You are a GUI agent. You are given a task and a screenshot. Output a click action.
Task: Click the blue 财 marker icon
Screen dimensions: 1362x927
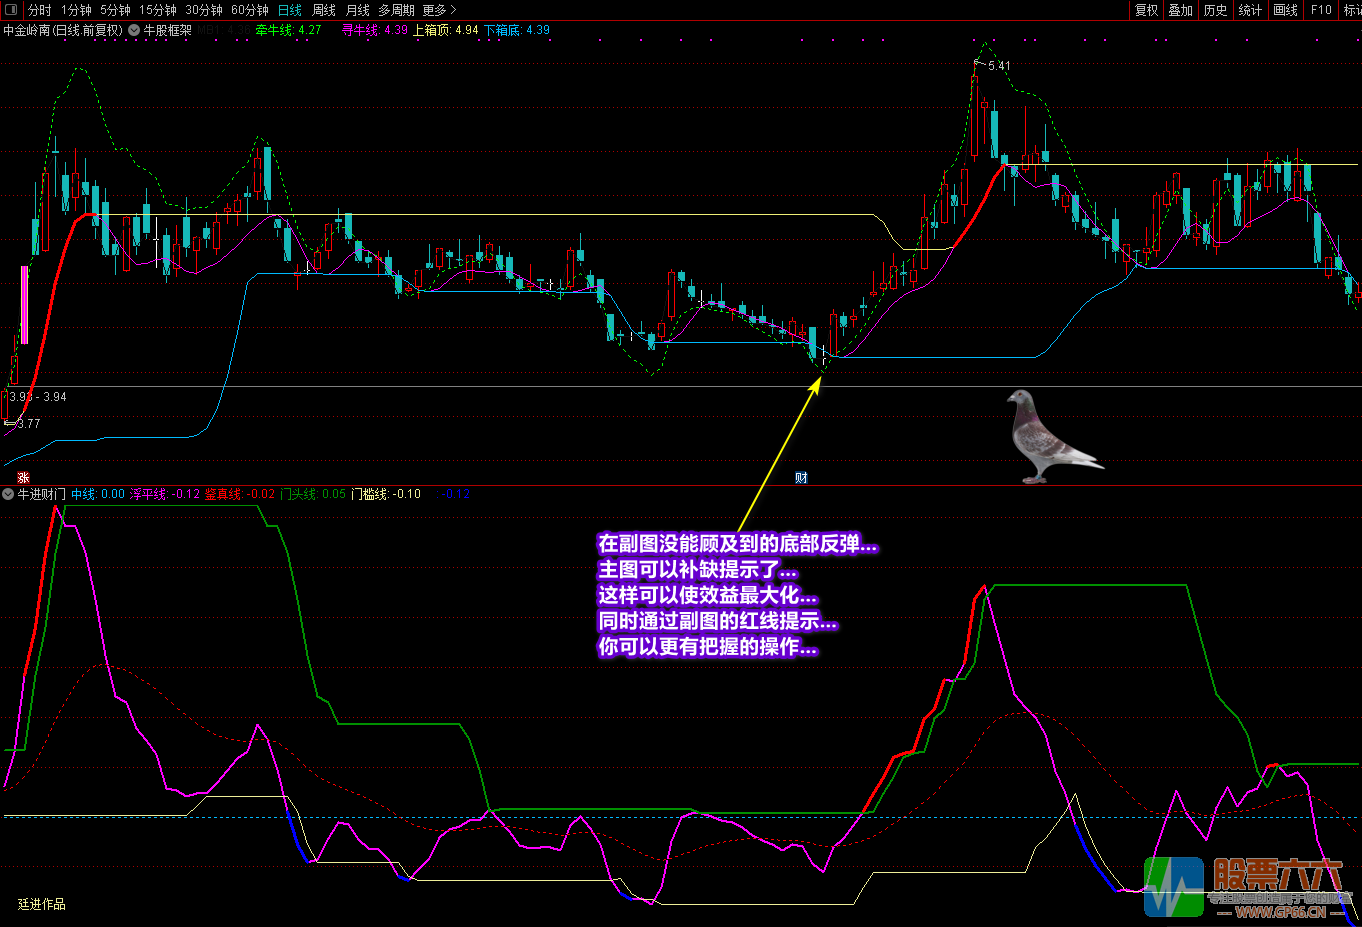click(801, 478)
